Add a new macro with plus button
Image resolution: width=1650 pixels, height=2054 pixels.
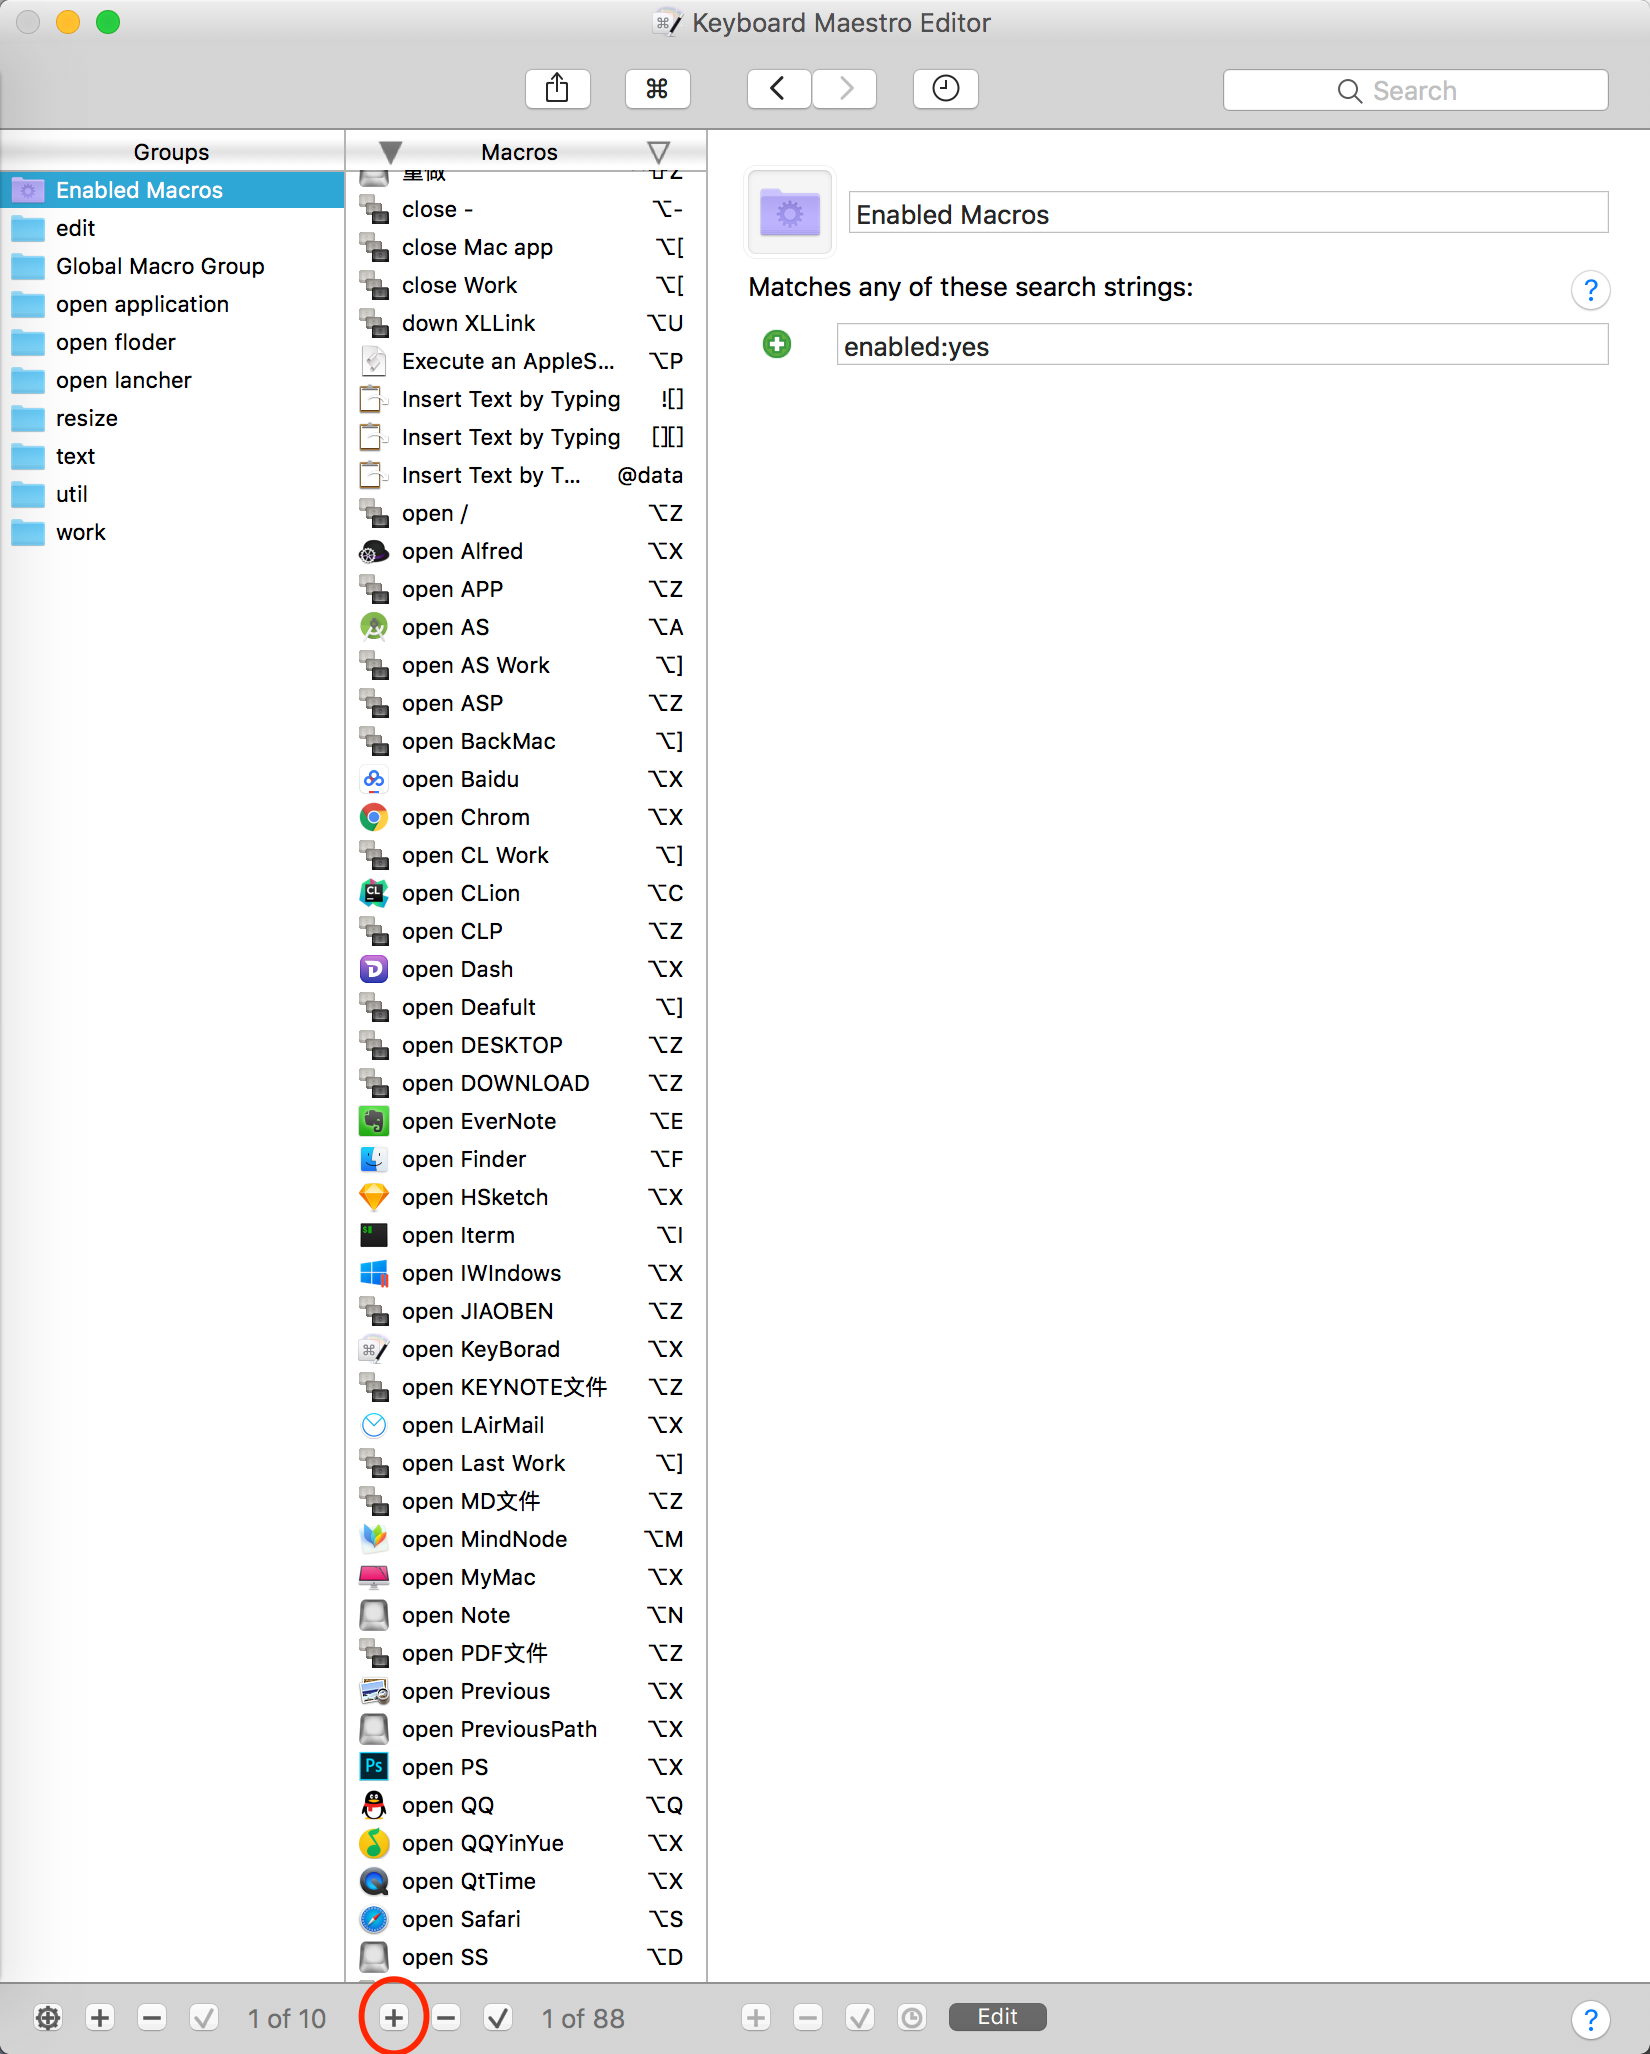click(394, 2018)
